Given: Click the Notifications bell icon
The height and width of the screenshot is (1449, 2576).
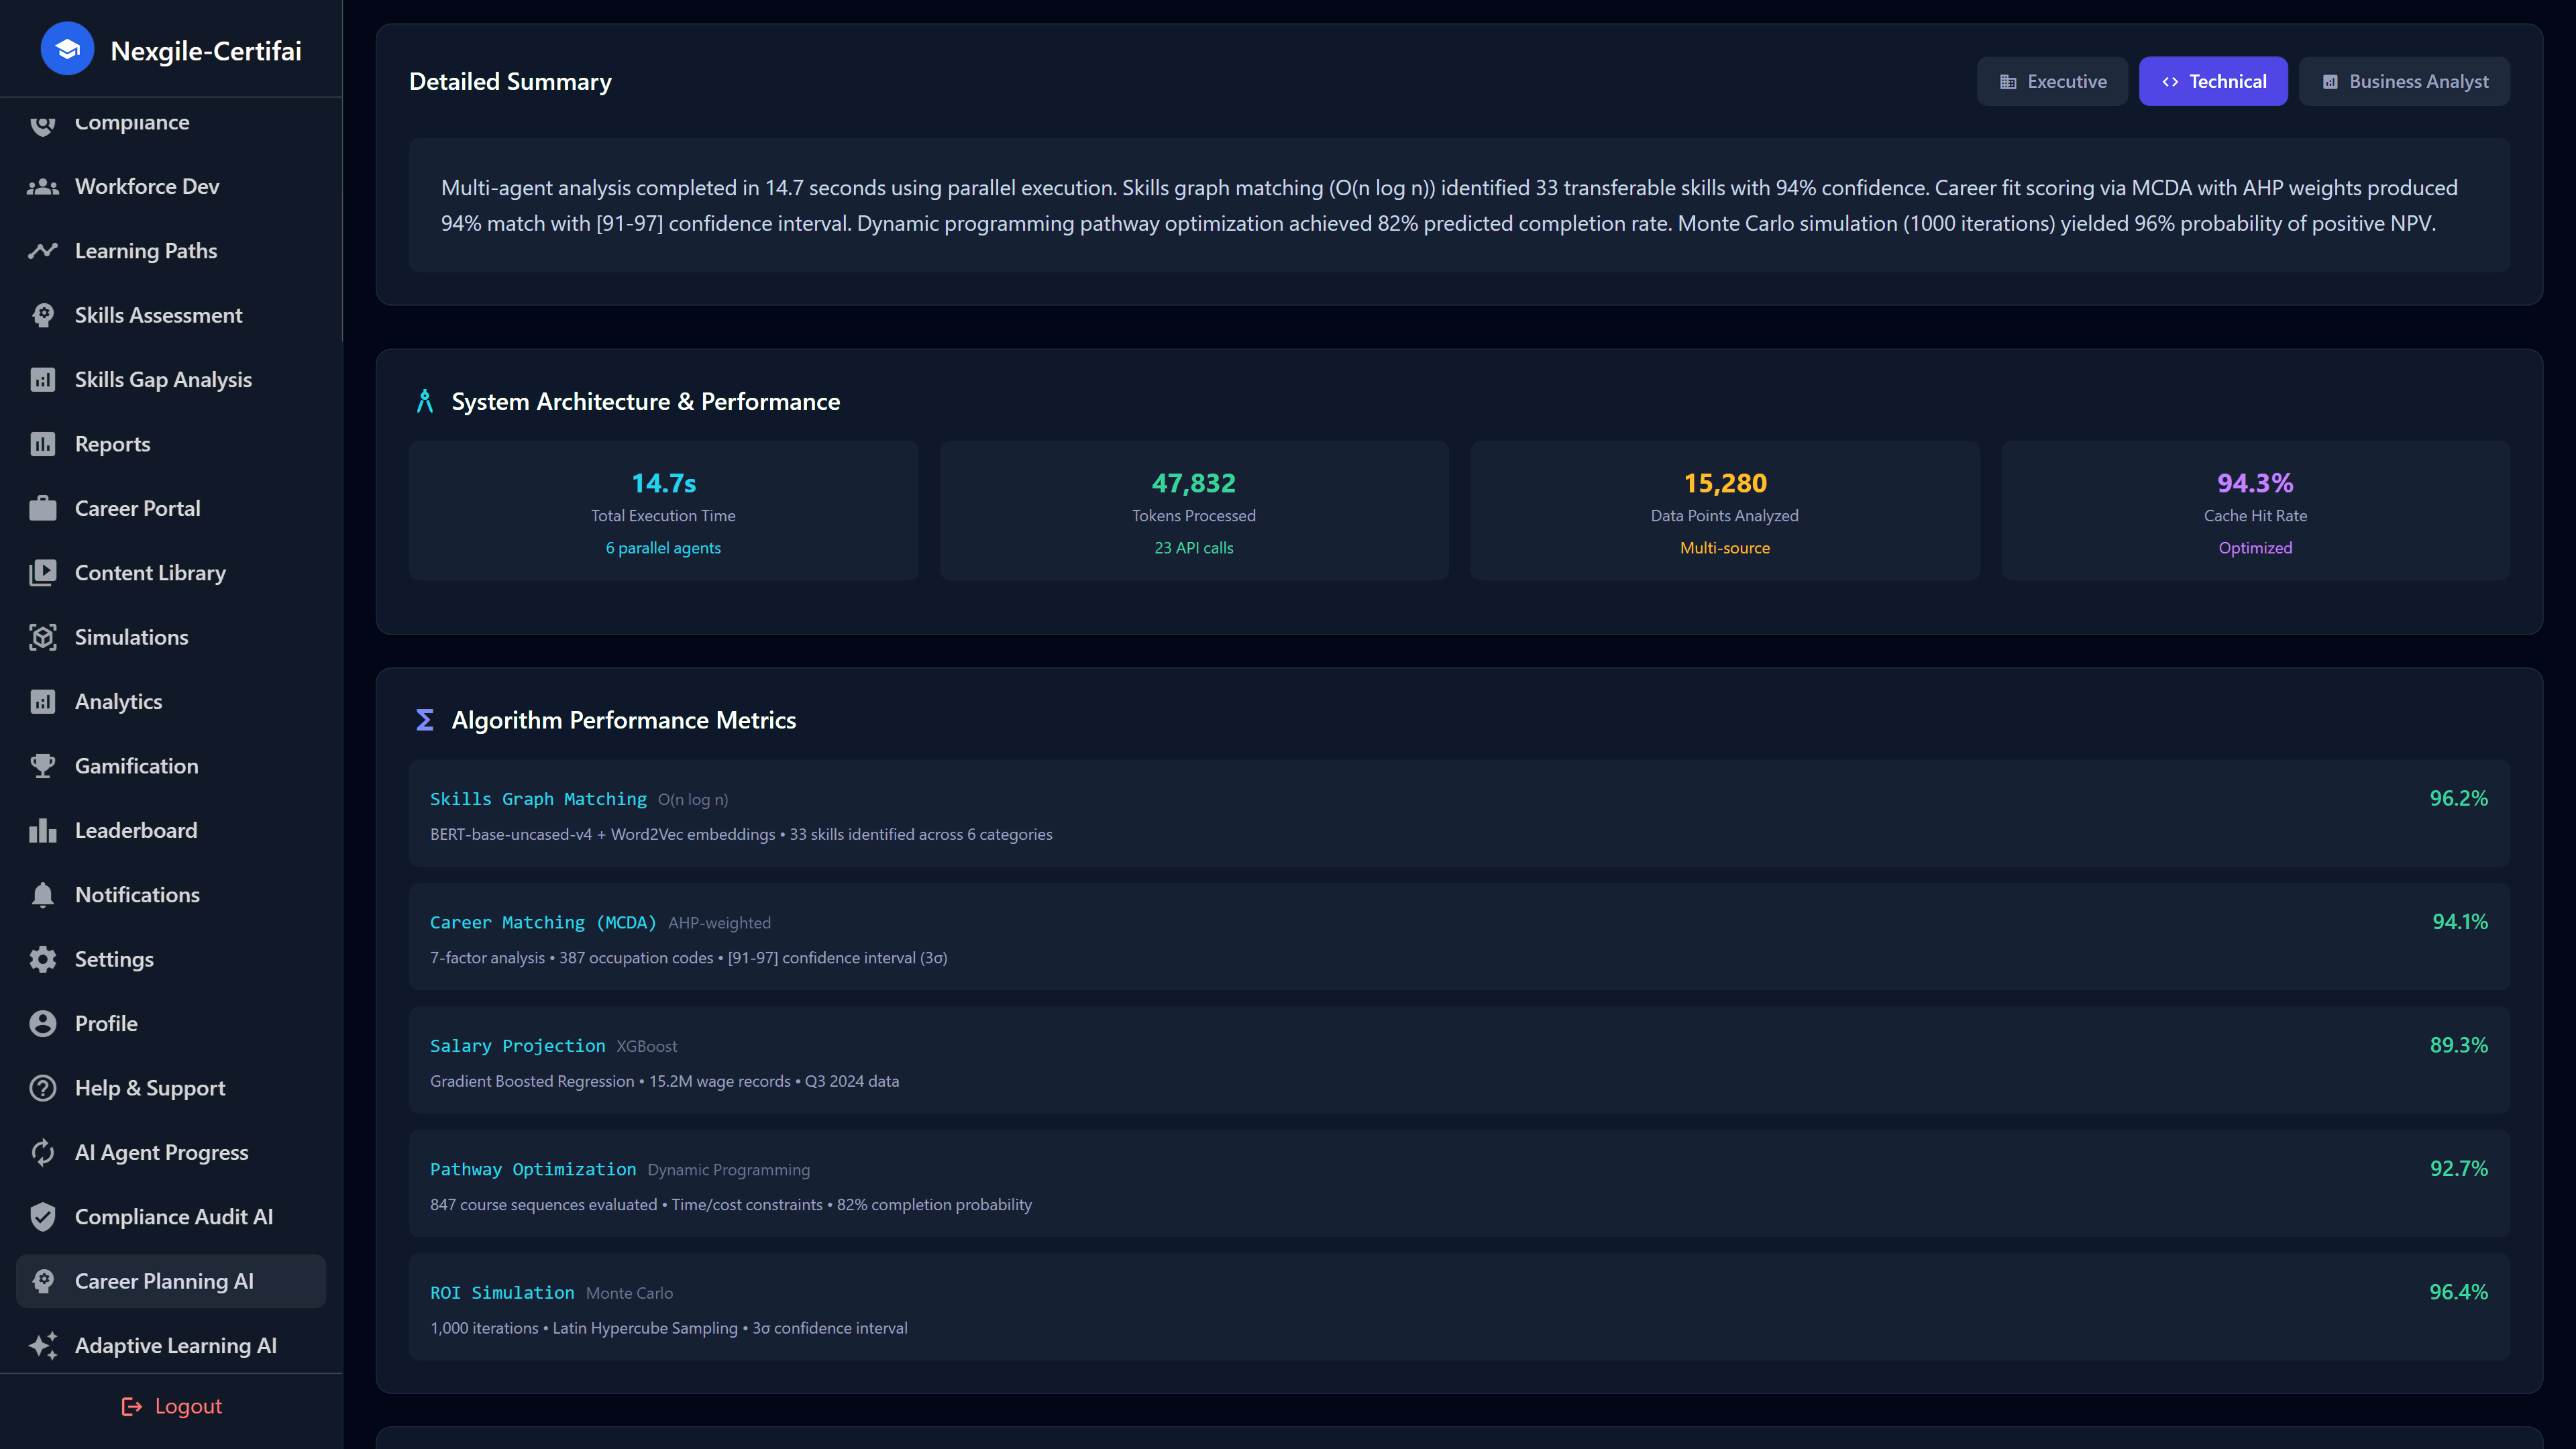Looking at the screenshot, I should (42, 895).
